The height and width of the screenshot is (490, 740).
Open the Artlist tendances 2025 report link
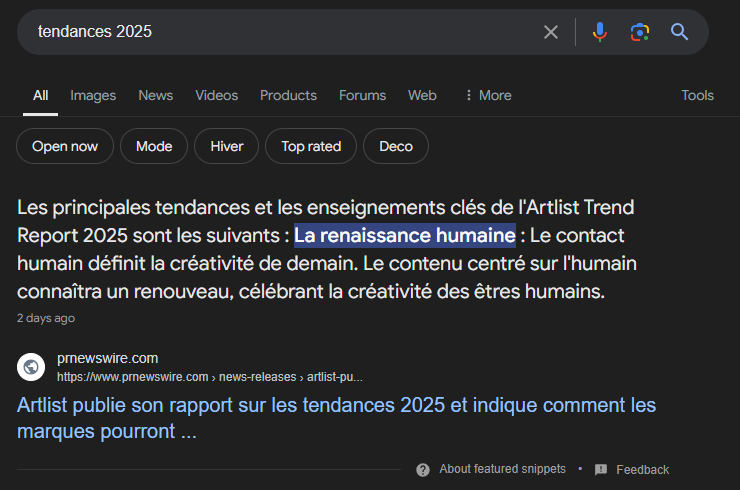click(x=336, y=418)
